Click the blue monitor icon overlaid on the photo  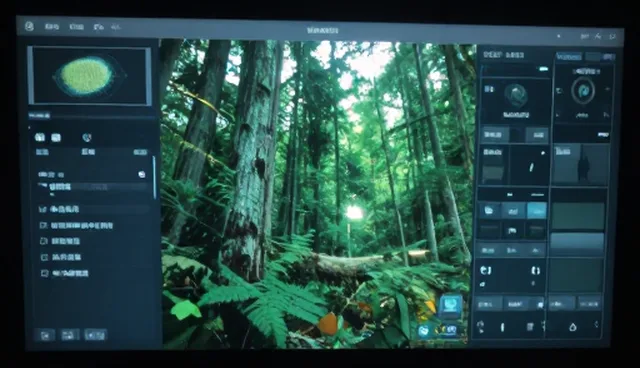click(451, 304)
